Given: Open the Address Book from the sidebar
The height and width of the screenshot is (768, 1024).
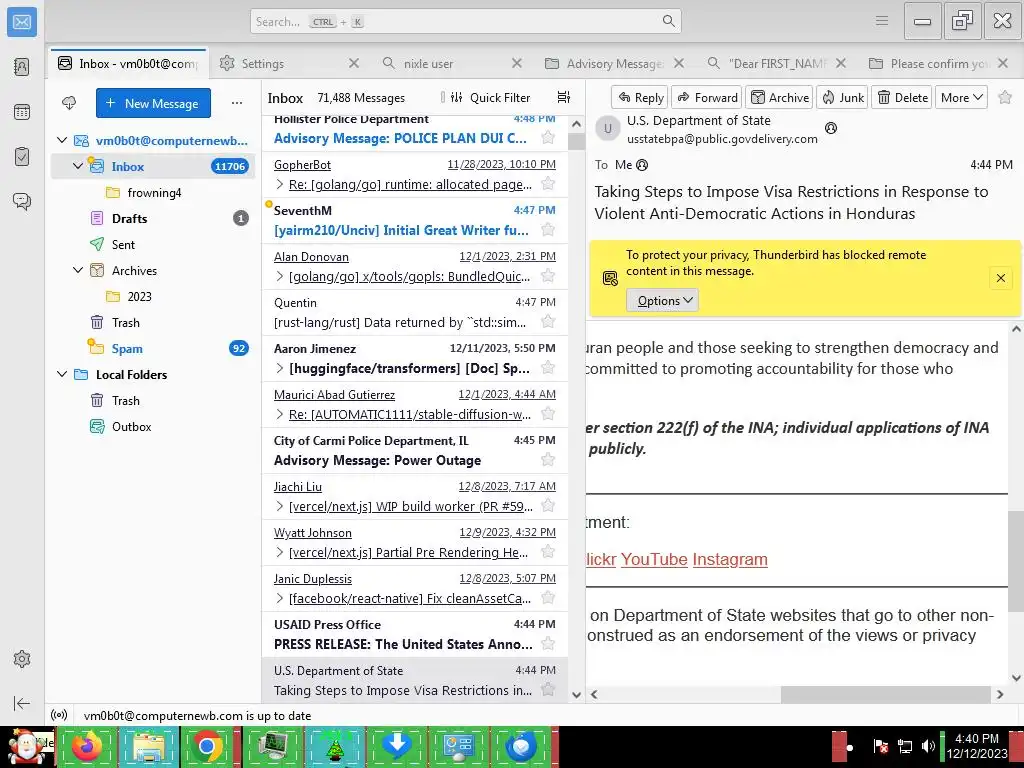Looking at the screenshot, I should click(22, 67).
